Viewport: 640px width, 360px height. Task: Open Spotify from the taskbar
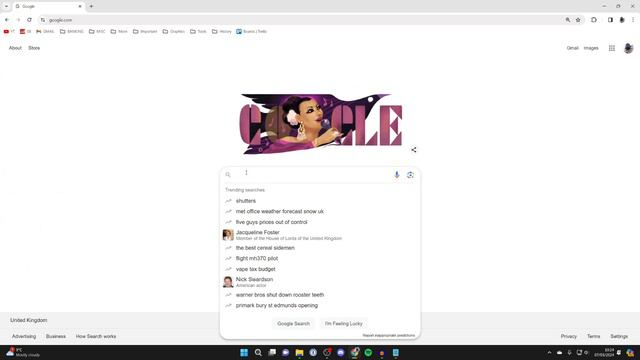(368, 353)
